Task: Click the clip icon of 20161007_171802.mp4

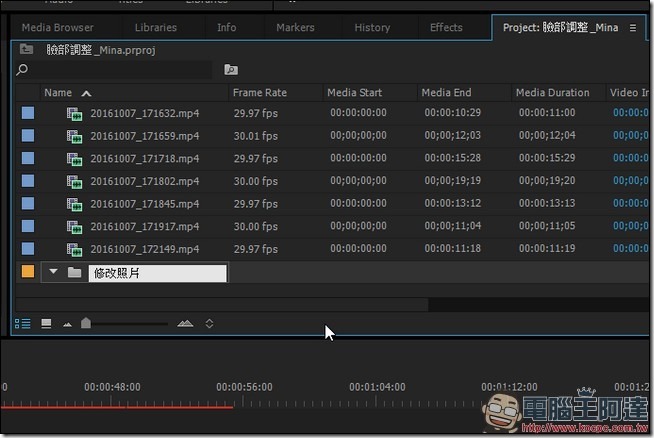Action: point(74,181)
